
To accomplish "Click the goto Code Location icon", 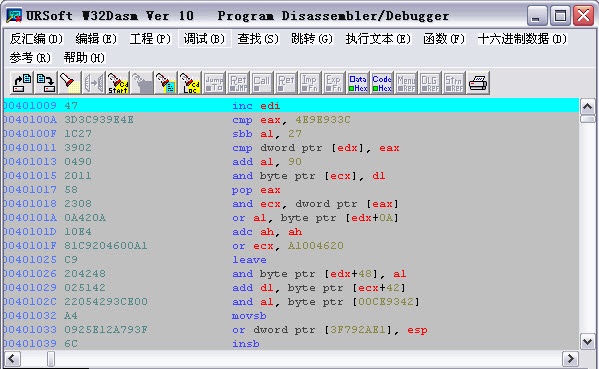I will click(x=190, y=83).
